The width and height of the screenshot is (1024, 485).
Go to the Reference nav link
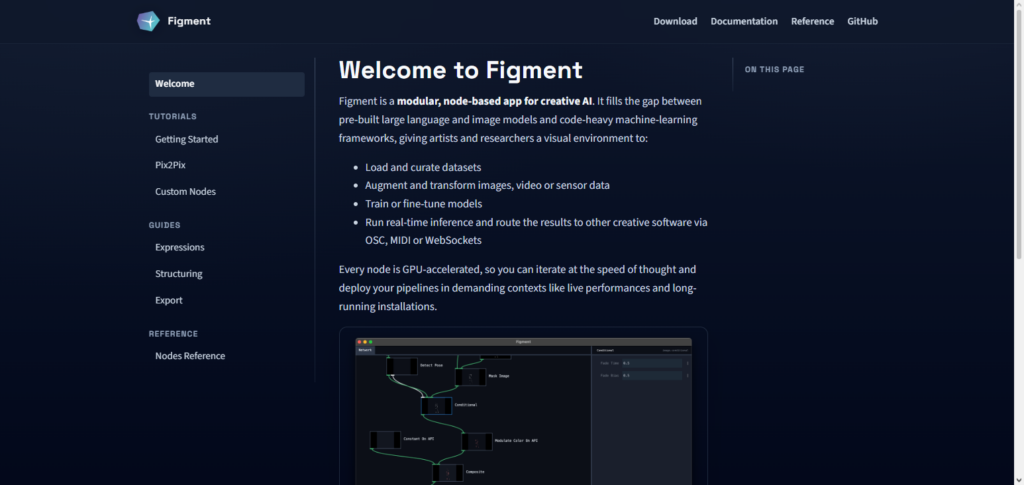(x=812, y=21)
